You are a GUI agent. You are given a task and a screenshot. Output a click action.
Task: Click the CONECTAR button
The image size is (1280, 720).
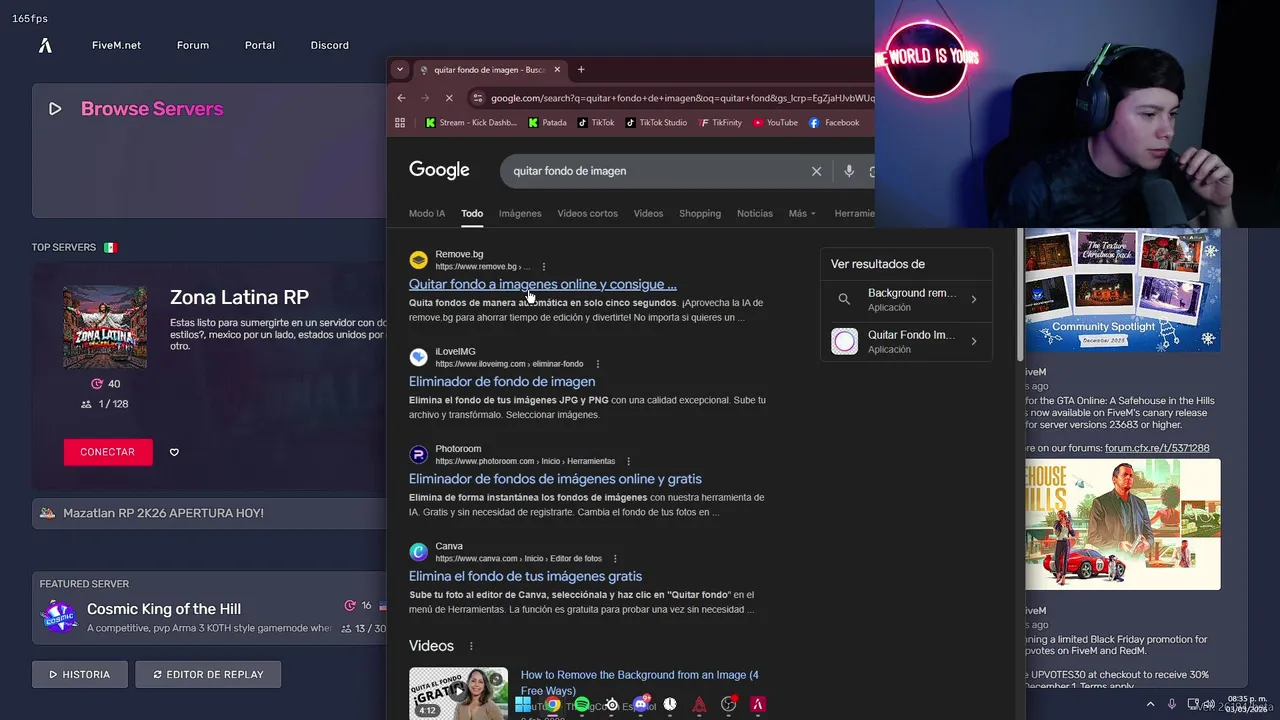(x=108, y=452)
